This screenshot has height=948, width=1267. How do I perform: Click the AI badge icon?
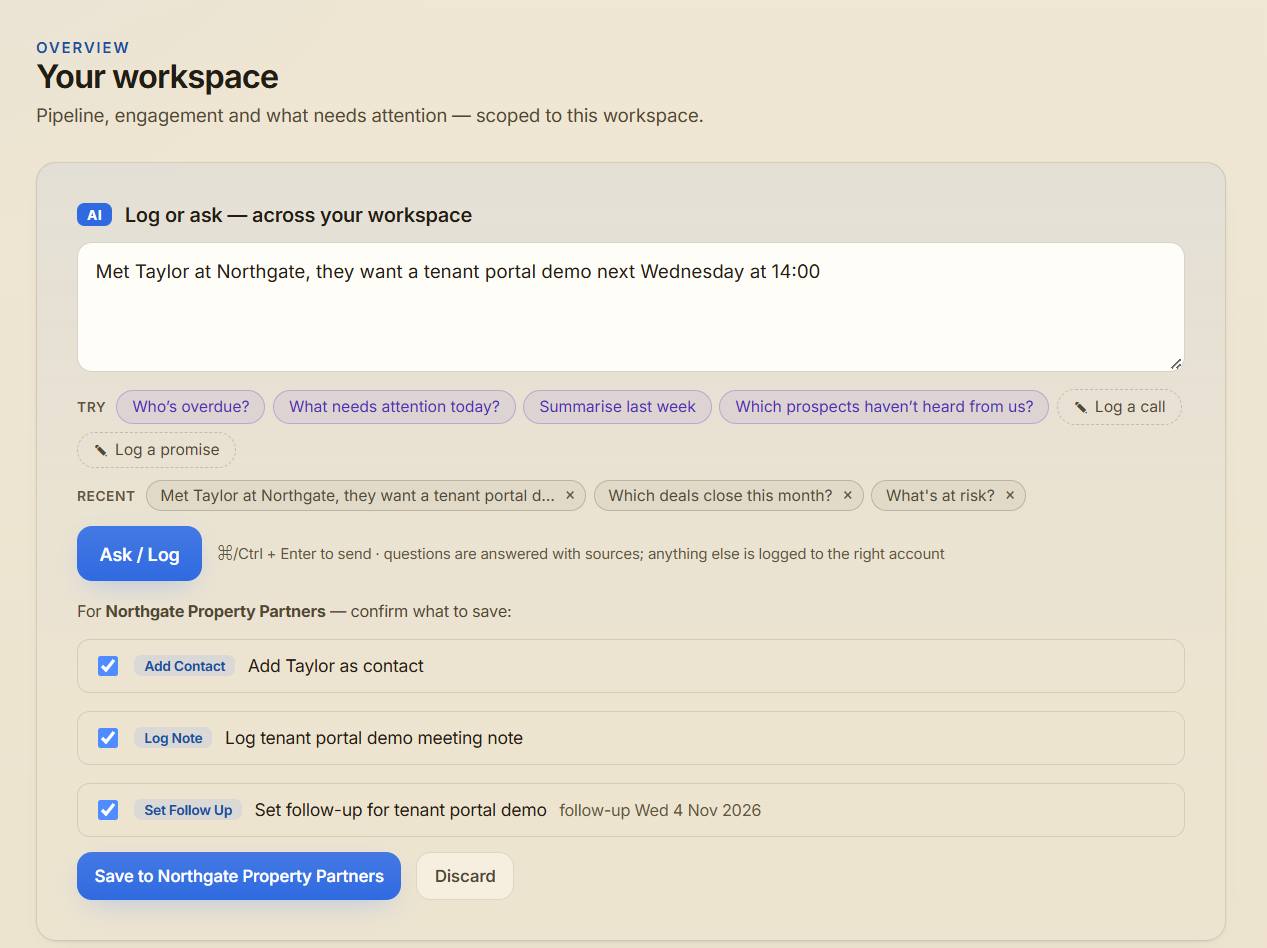coord(94,215)
